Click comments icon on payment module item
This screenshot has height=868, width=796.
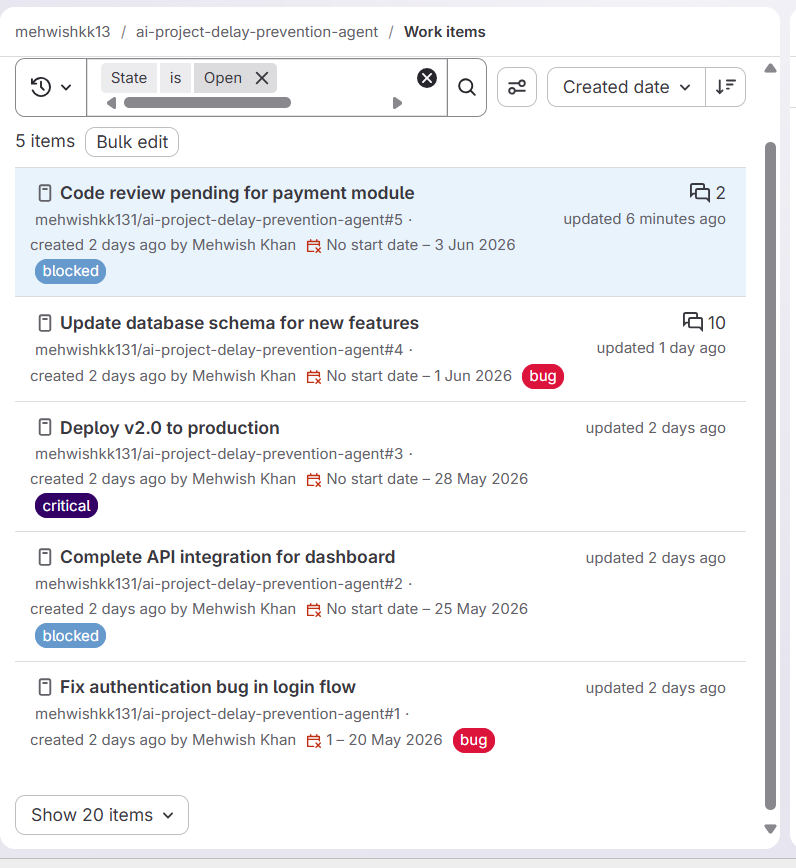click(699, 193)
